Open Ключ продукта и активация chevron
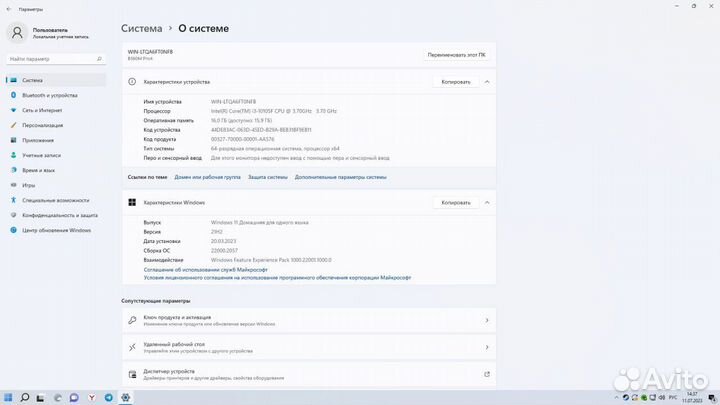The height and width of the screenshot is (405, 720). [x=487, y=321]
